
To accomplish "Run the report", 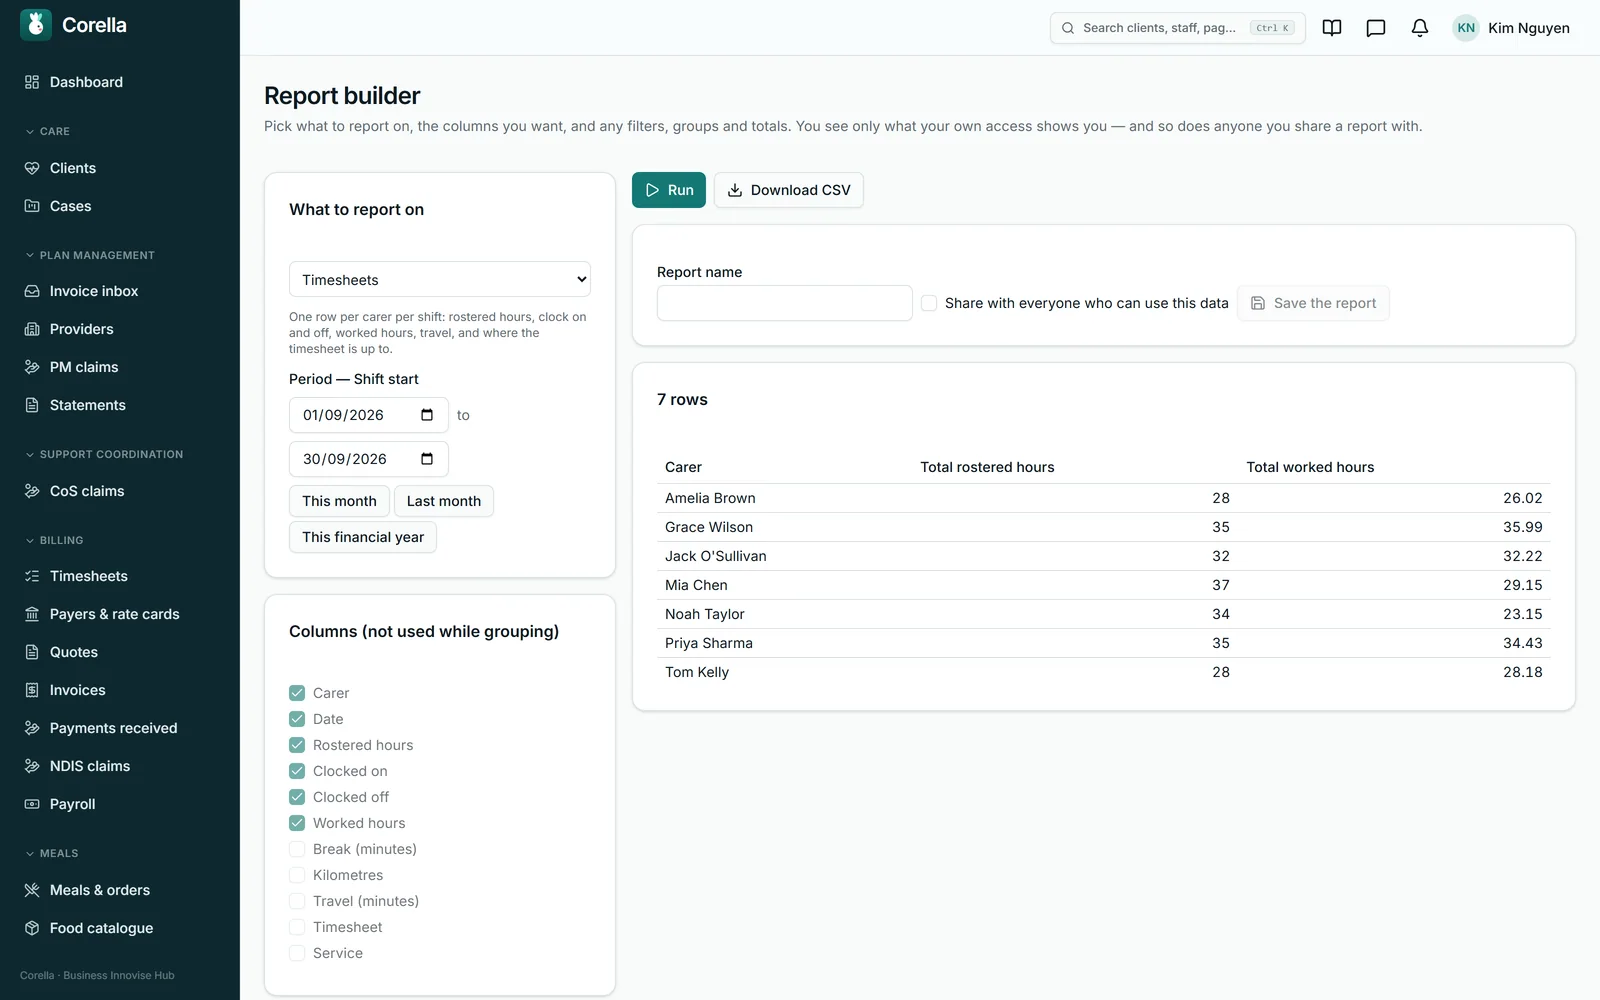I will pos(669,190).
